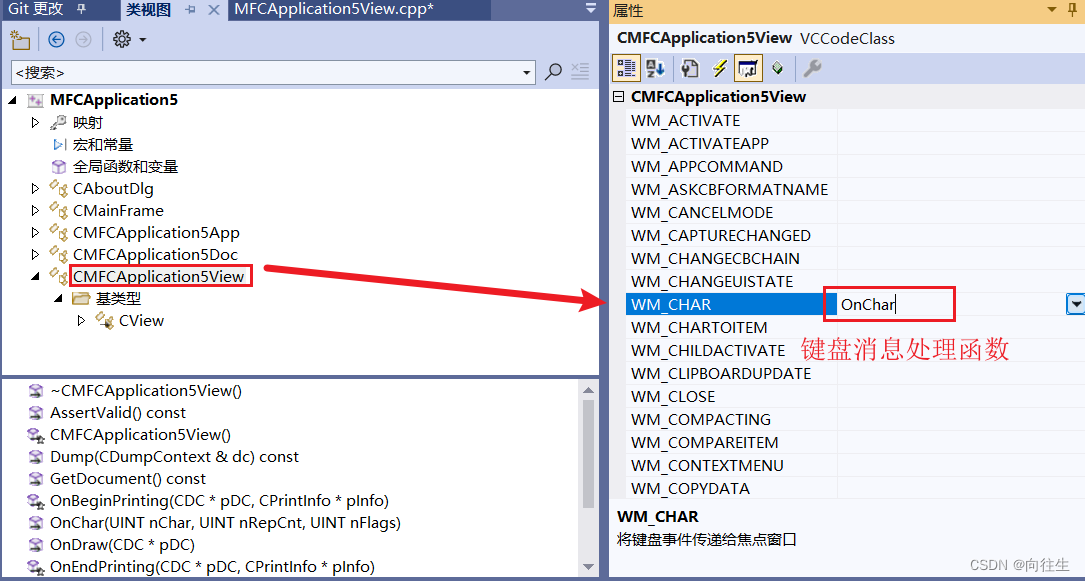Select the OnBeginPrinting member
Viewport: 1085px width, 581px height.
(219, 501)
